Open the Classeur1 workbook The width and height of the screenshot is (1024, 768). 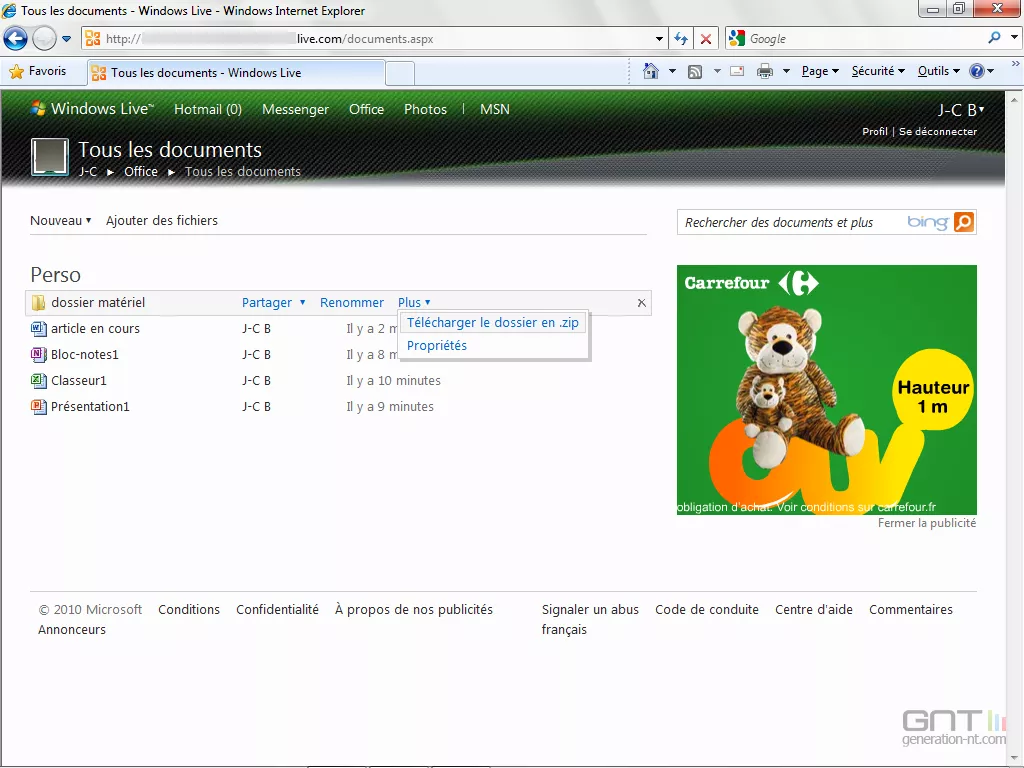[78, 381]
